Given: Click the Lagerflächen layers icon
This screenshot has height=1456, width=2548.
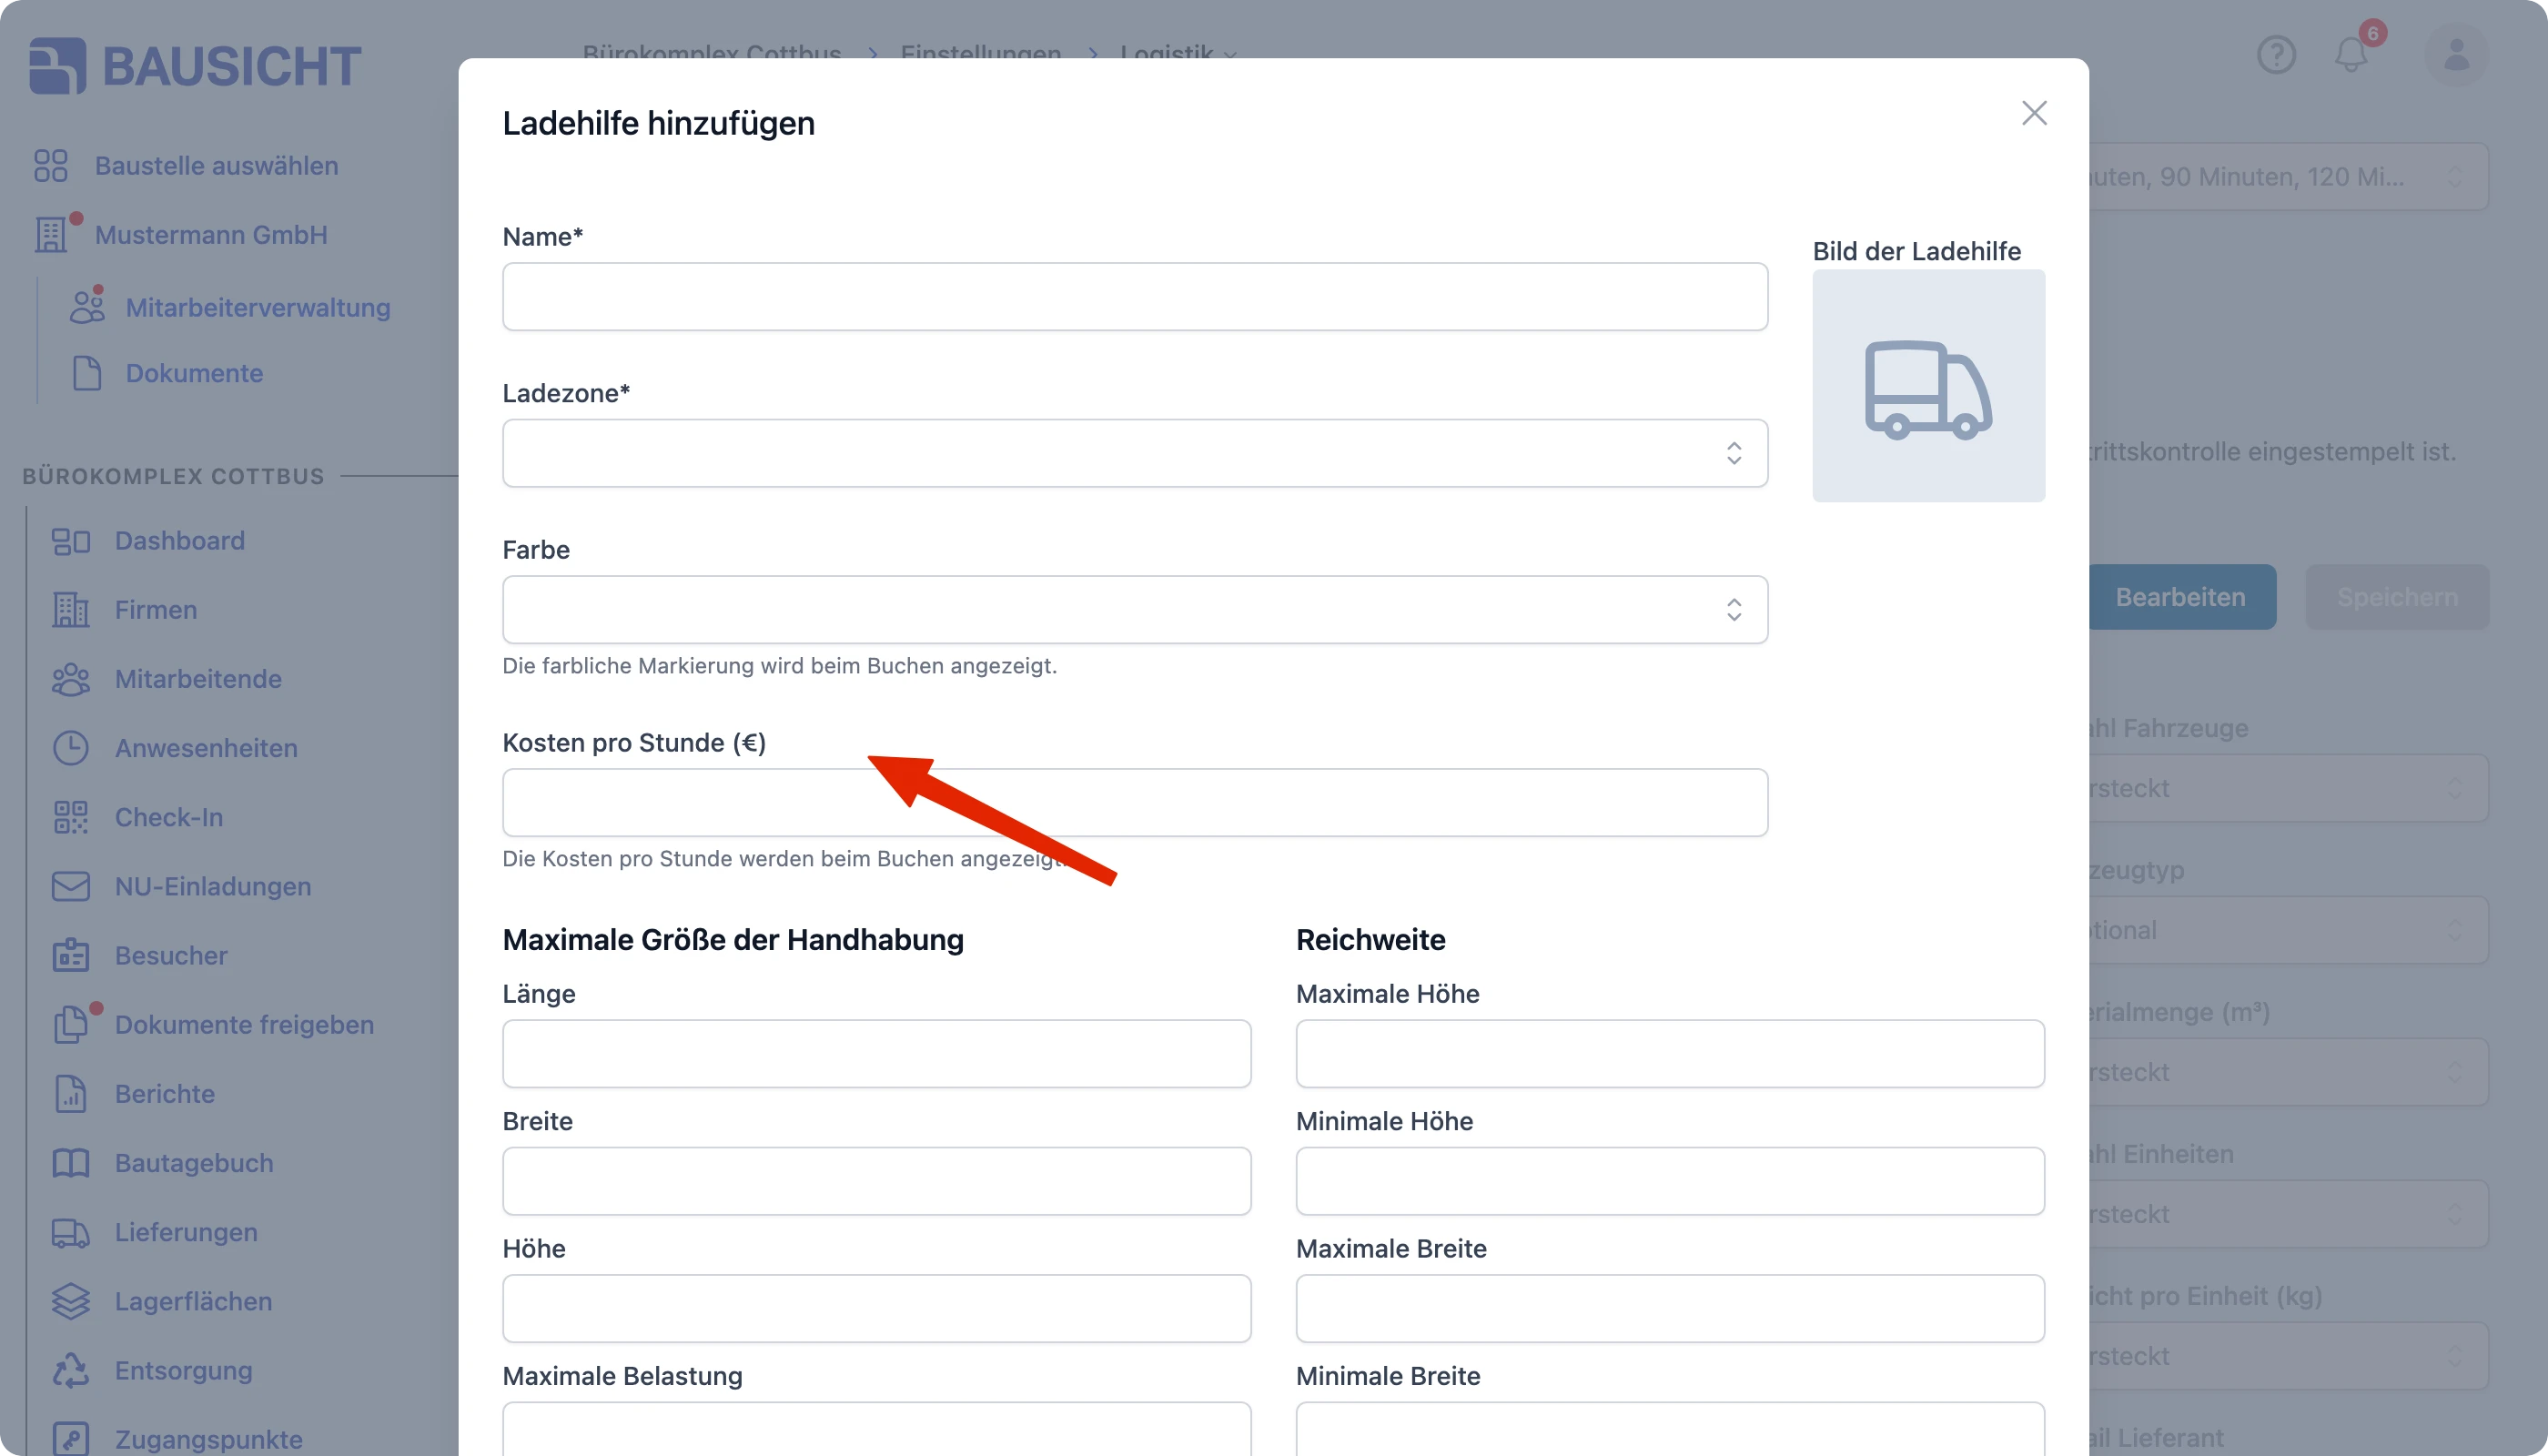Looking at the screenshot, I should pyautogui.click(x=71, y=1301).
